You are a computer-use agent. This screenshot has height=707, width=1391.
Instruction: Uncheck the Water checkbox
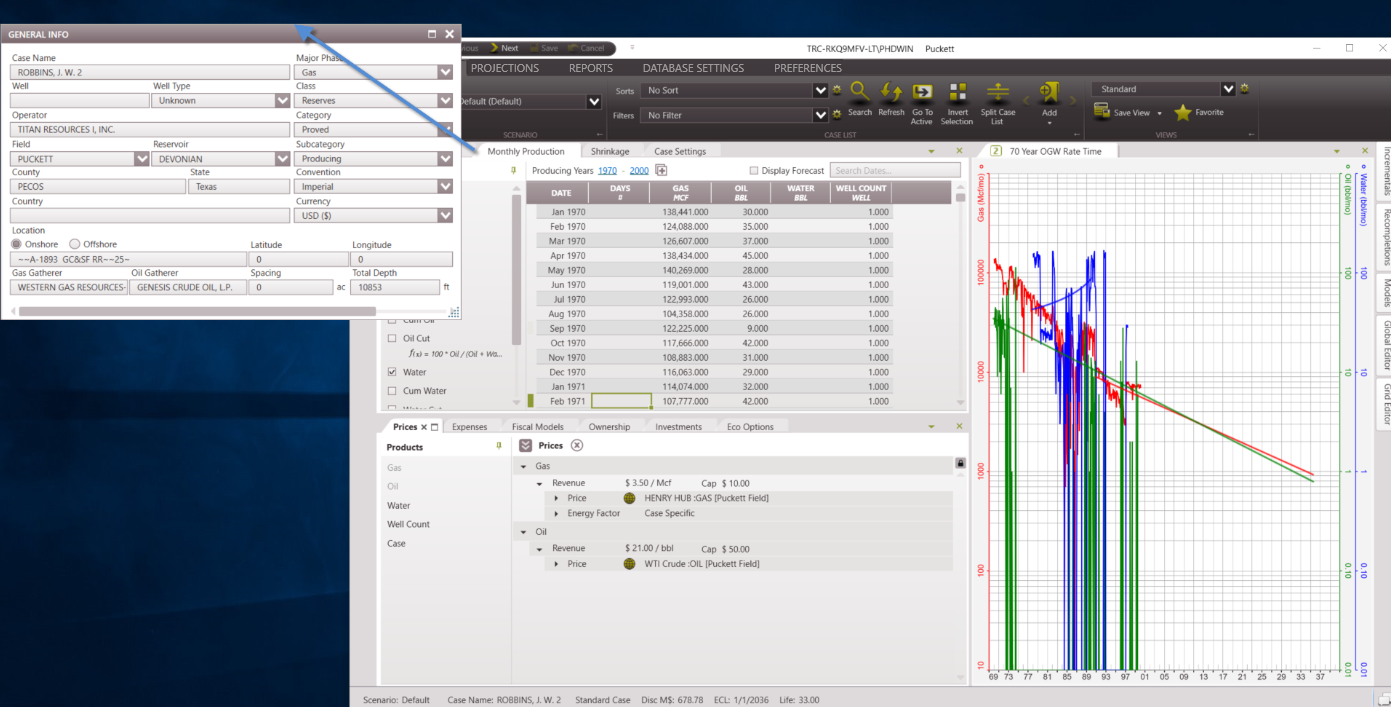click(392, 372)
